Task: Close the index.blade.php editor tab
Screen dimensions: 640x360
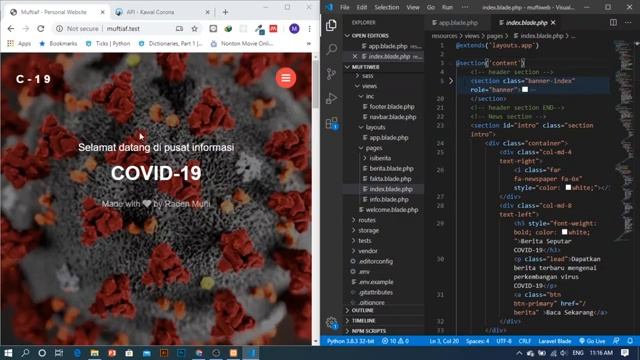Action: click(553, 22)
